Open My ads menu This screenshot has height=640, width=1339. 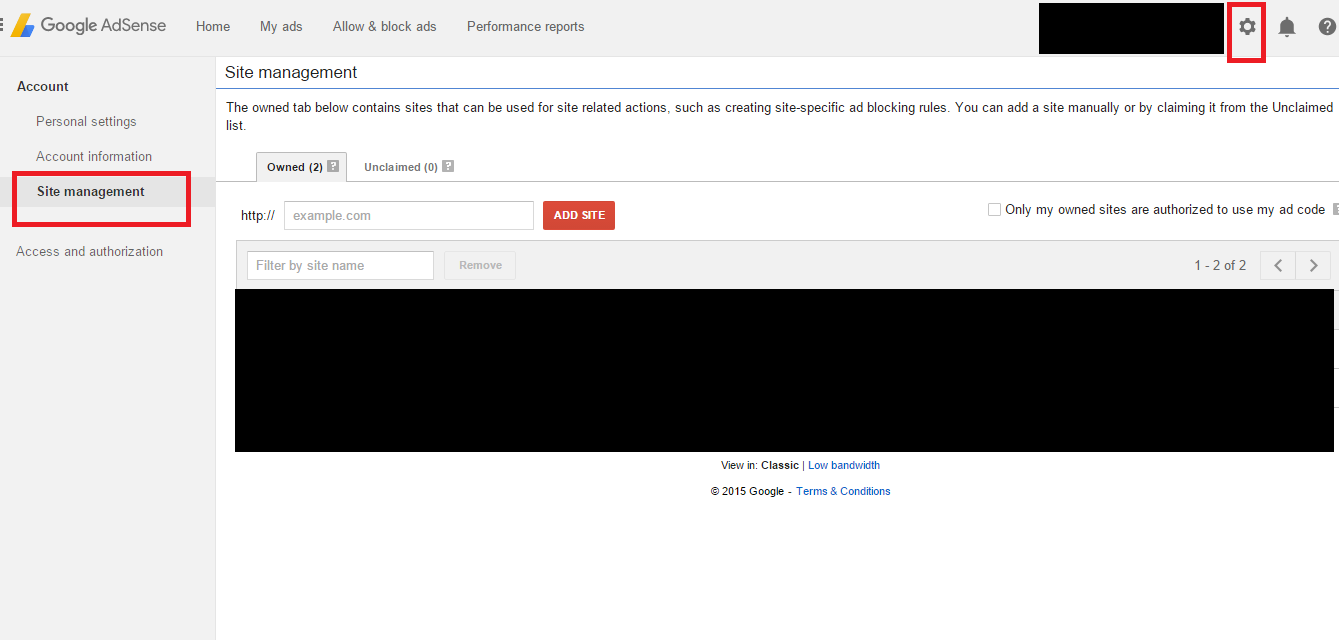(281, 27)
